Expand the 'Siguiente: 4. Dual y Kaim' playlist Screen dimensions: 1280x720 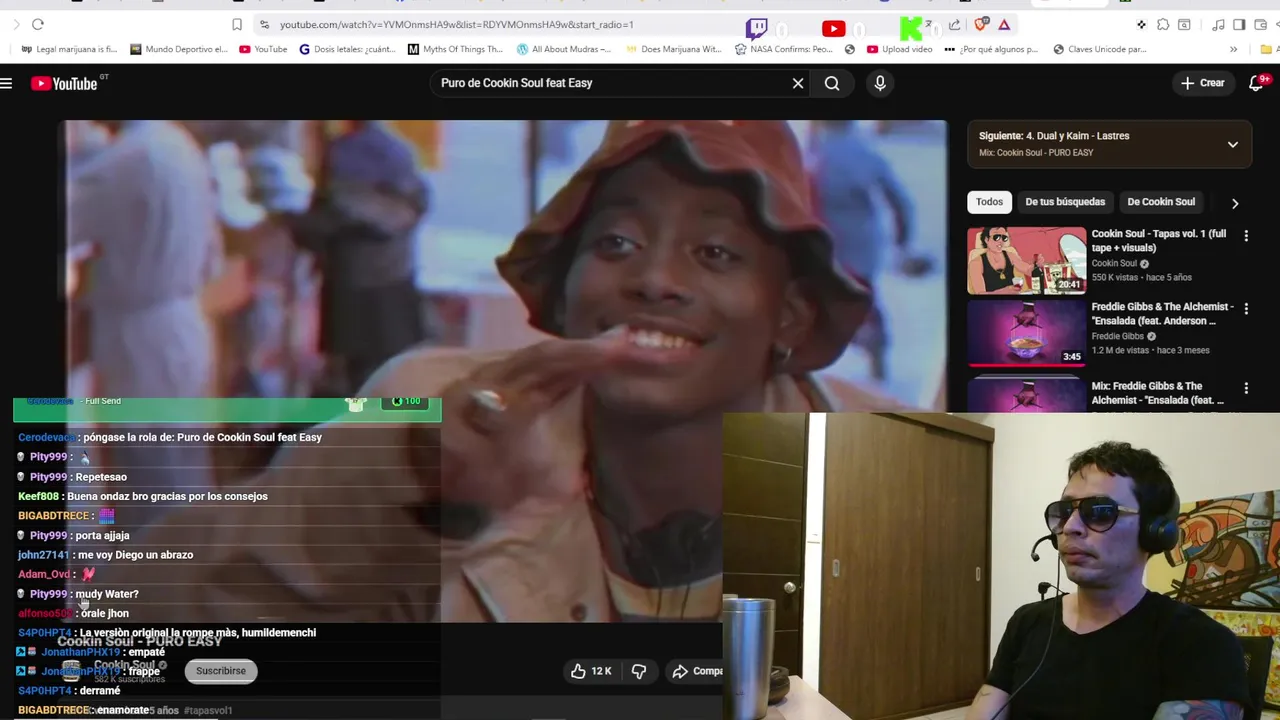1233,144
